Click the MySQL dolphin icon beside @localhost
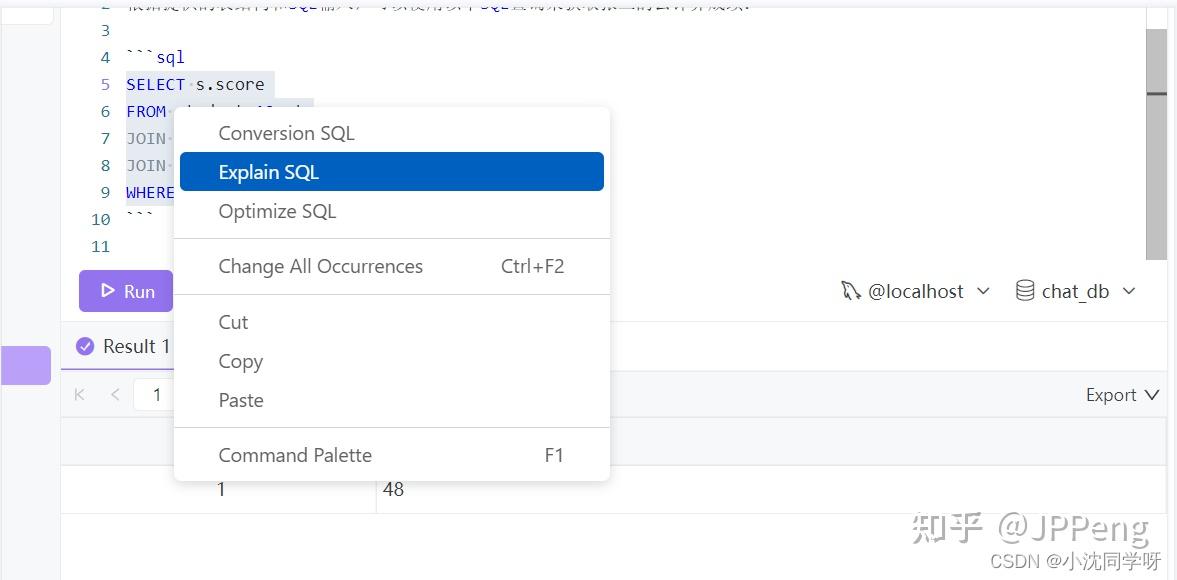Image resolution: width=1177 pixels, height=580 pixels. [x=850, y=290]
